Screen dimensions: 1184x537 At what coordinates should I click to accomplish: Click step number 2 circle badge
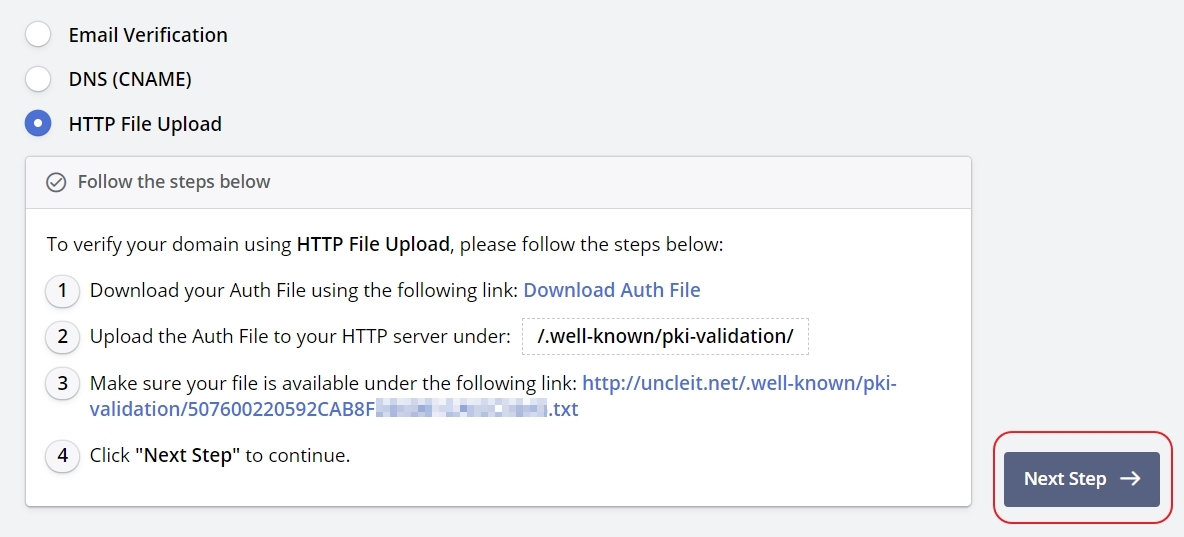point(63,337)
